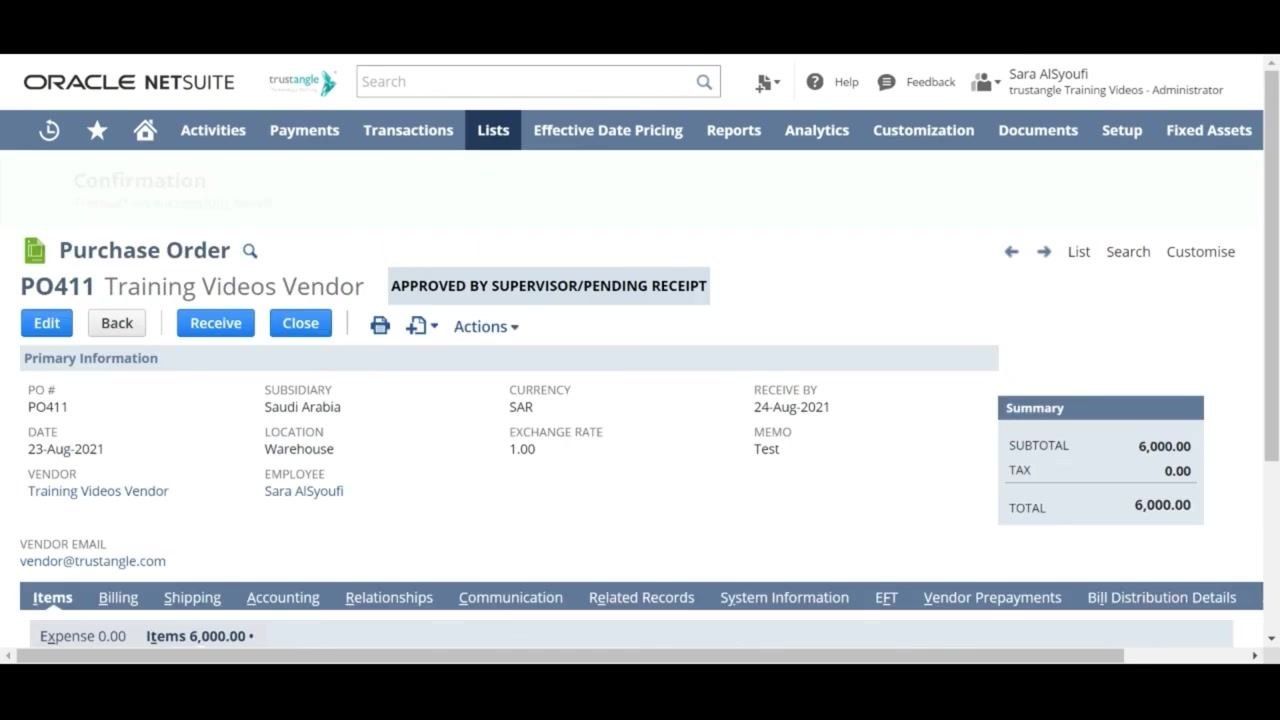This screenshot has width=1280, height=720.
Task: Open the Activities menu
Action: coord(213,130)
